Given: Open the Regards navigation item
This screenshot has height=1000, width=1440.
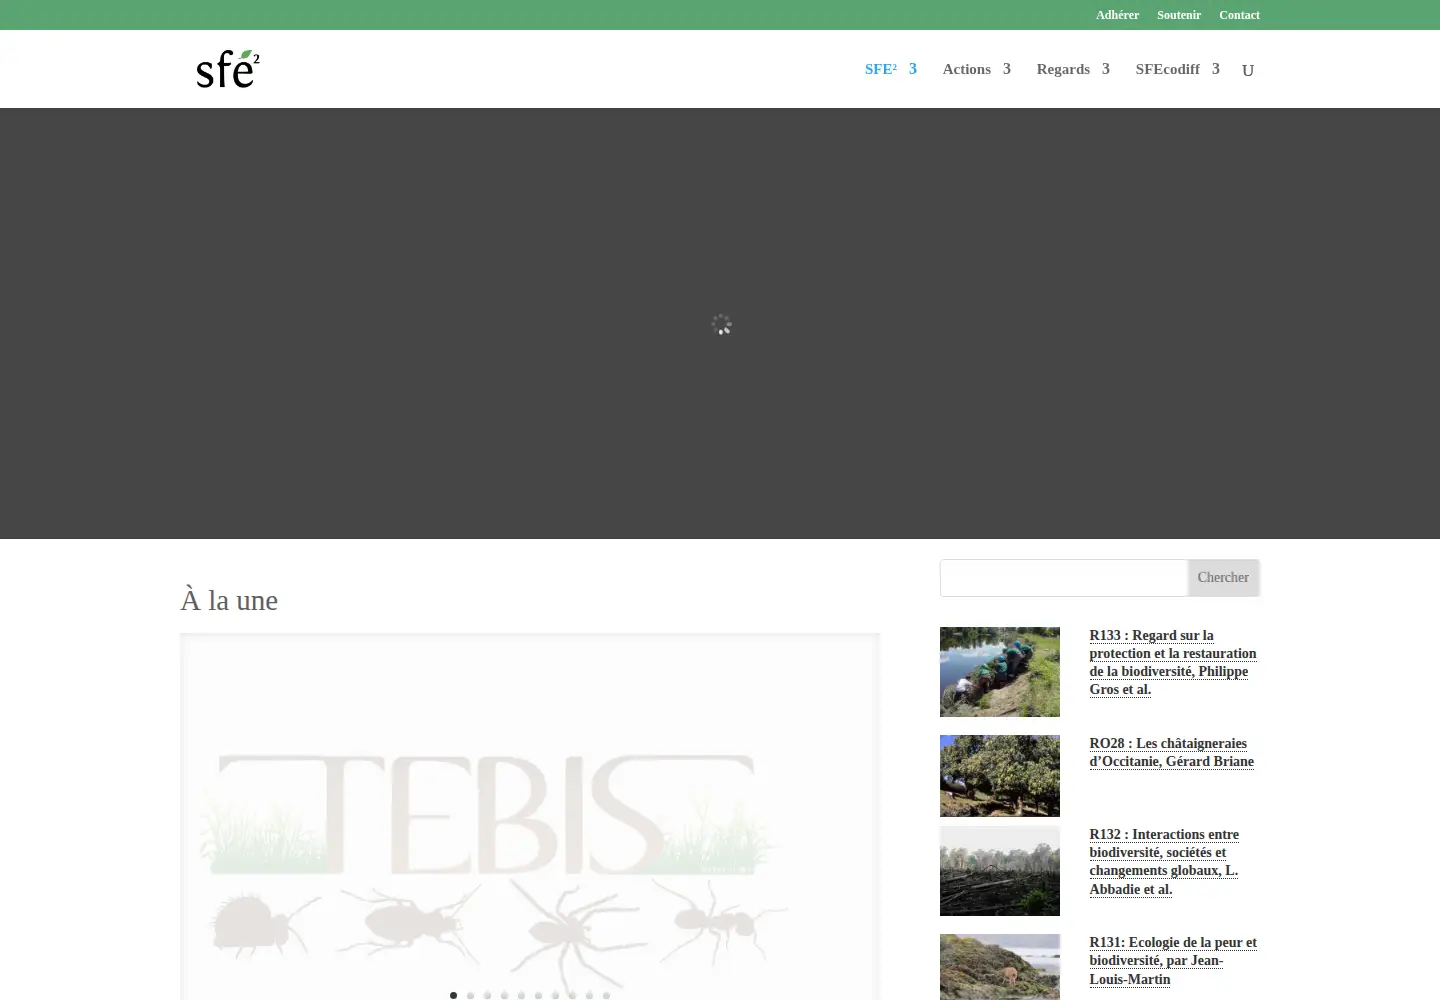Looking at the screenshot, I should click(1063, 69).
